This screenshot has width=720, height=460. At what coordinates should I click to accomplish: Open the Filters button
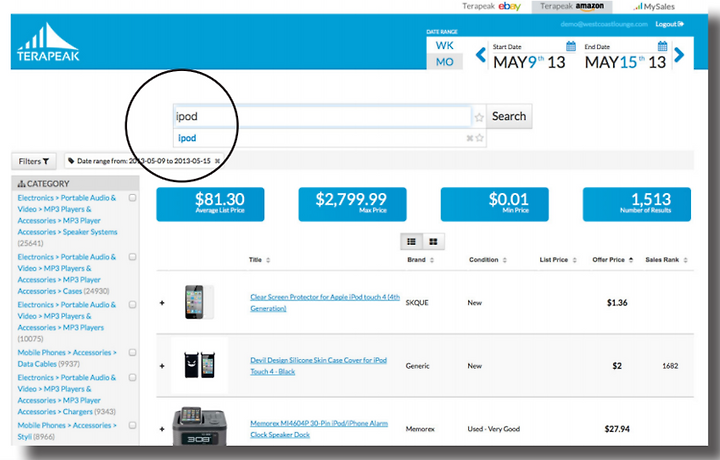pos(34,161)
